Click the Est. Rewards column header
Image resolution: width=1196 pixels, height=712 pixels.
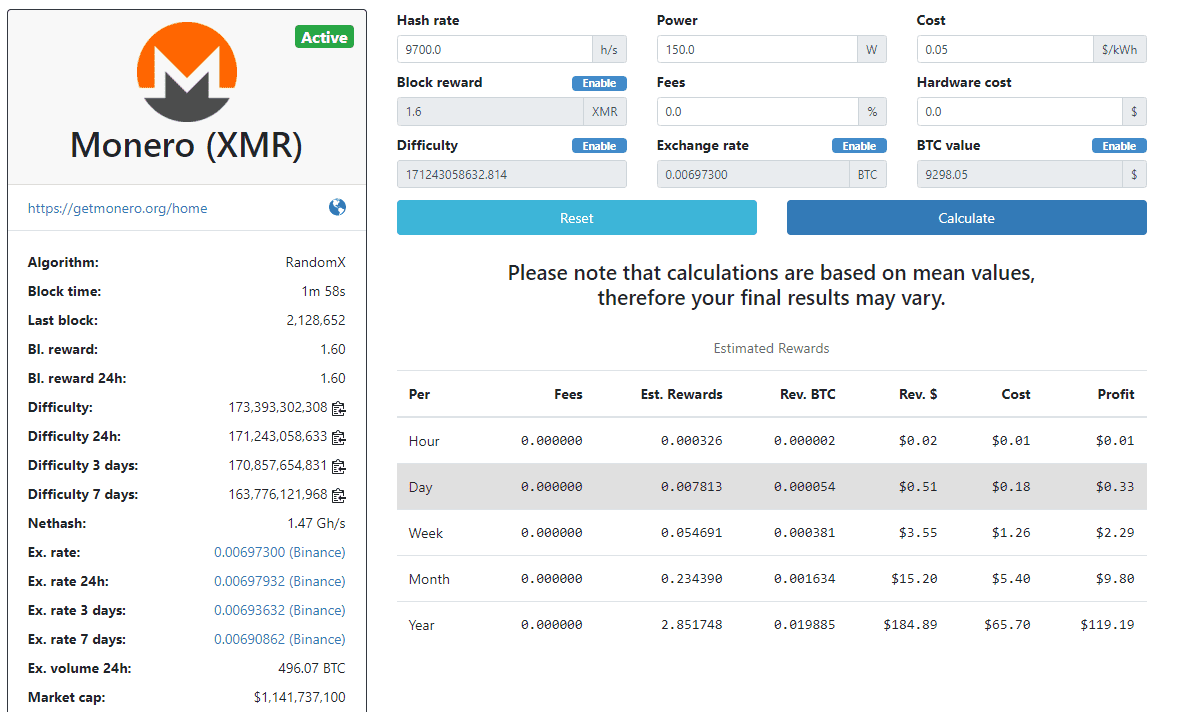pos(681,395)
